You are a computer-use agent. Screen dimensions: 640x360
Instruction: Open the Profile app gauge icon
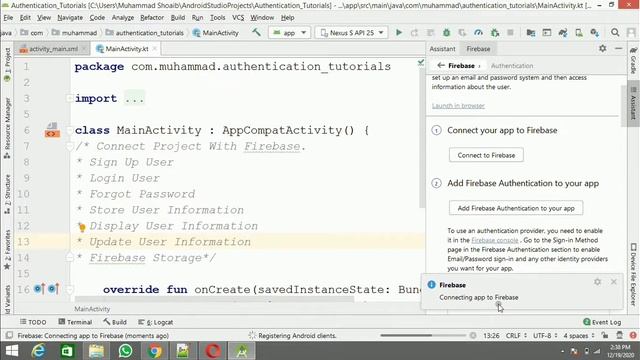pos(478,33)
